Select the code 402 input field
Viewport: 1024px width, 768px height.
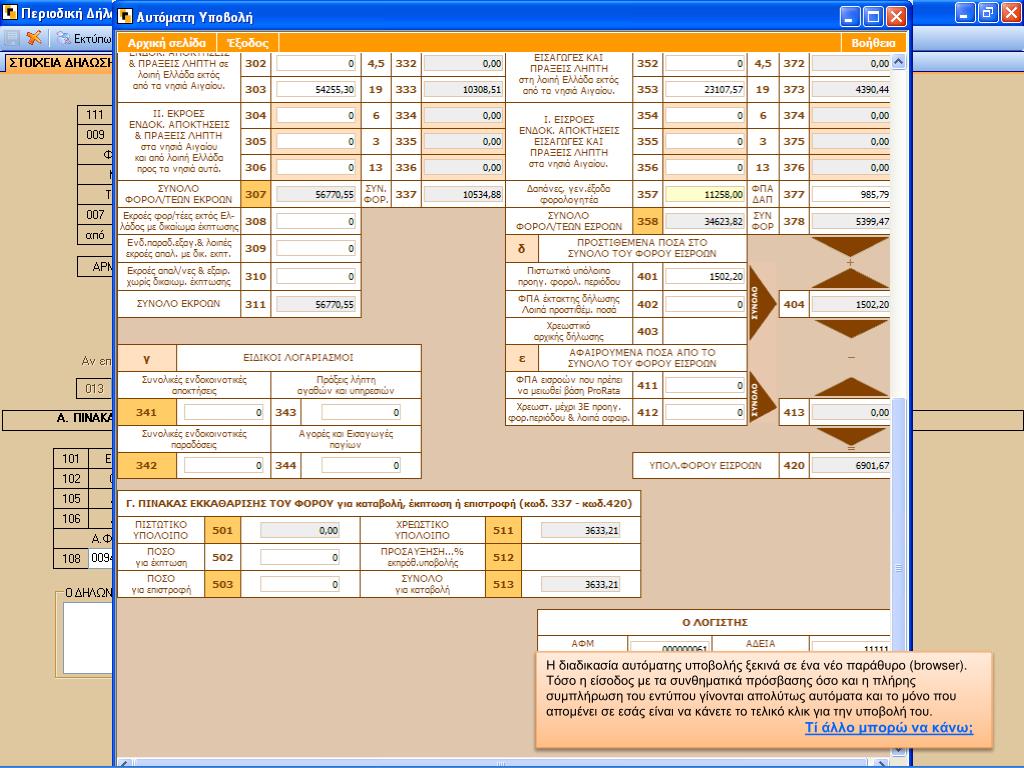705,304
